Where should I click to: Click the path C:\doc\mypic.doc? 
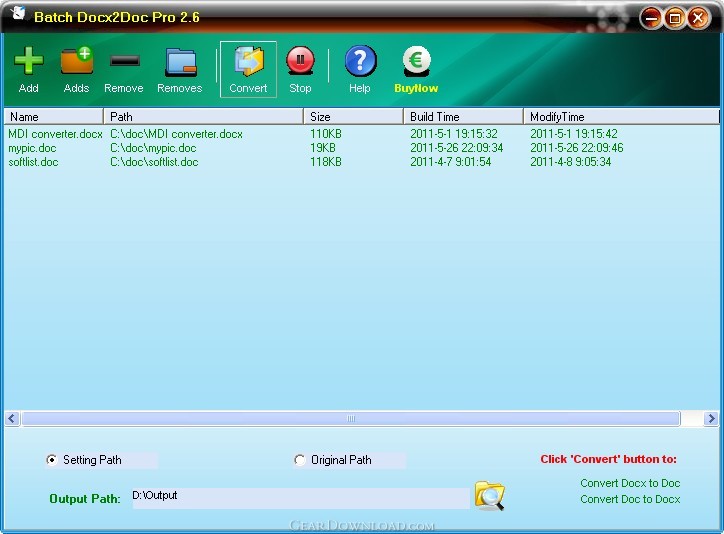pos(153,148)
